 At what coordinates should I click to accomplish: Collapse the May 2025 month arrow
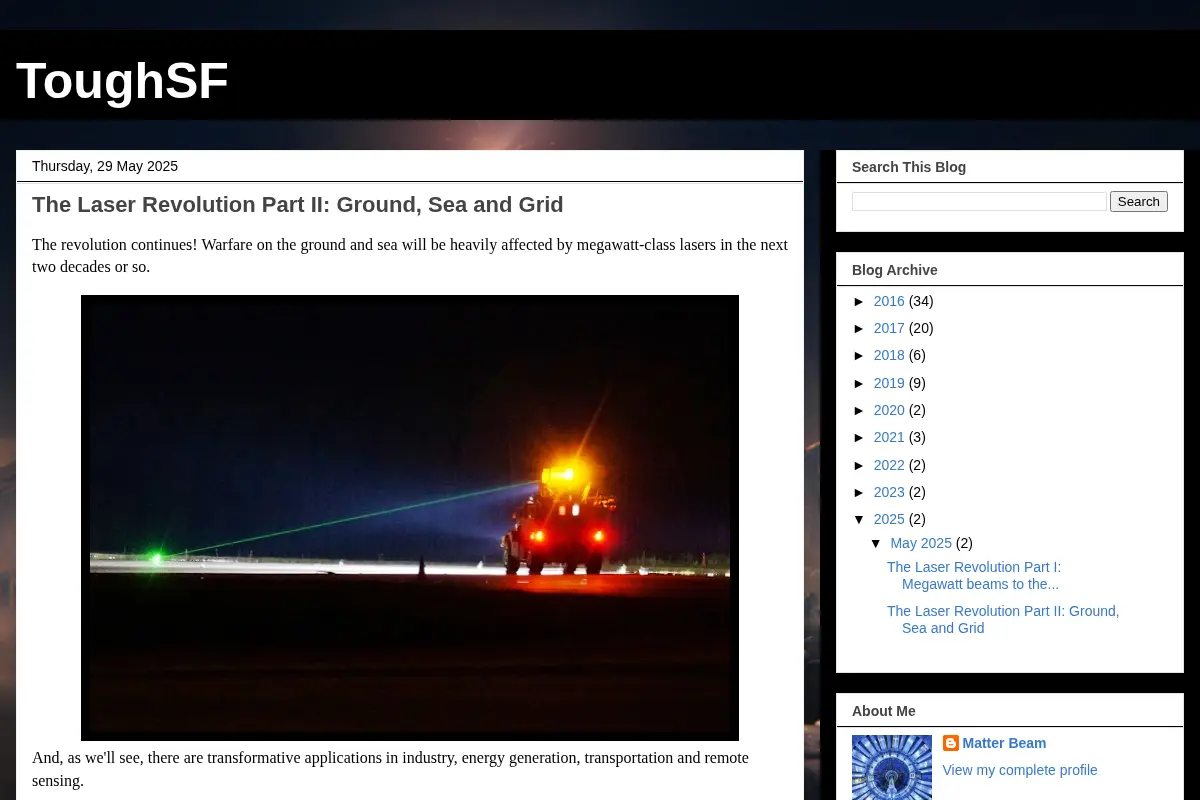[877, 543]
